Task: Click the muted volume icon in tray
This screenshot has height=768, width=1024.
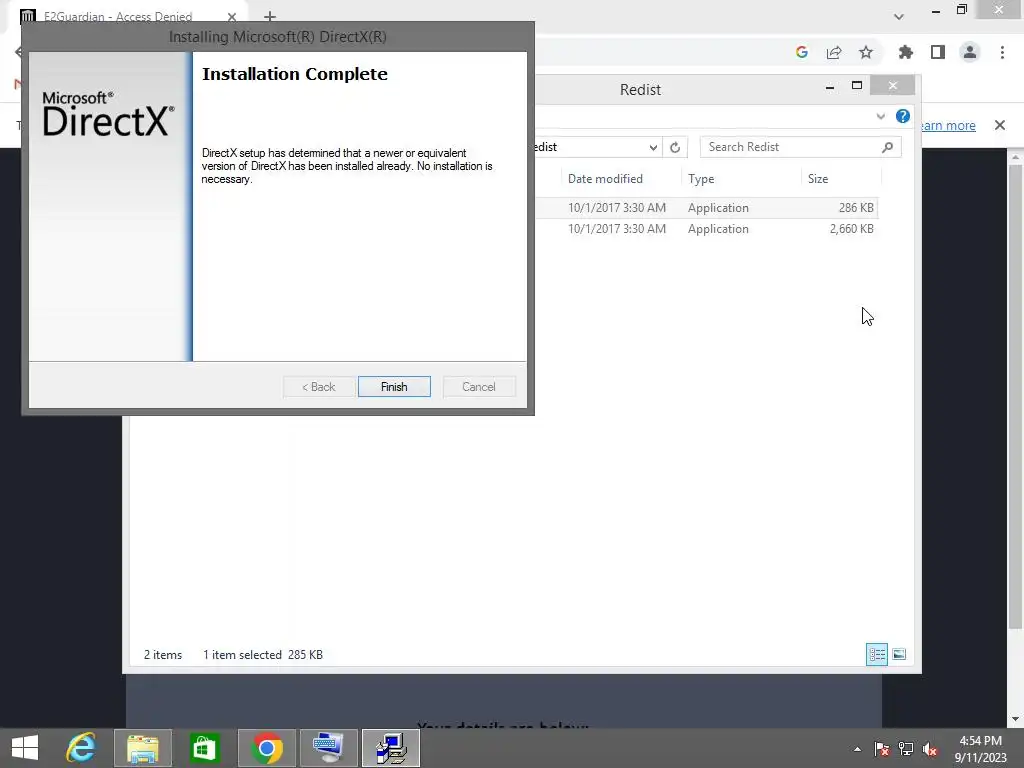Action: click(930, 749)
